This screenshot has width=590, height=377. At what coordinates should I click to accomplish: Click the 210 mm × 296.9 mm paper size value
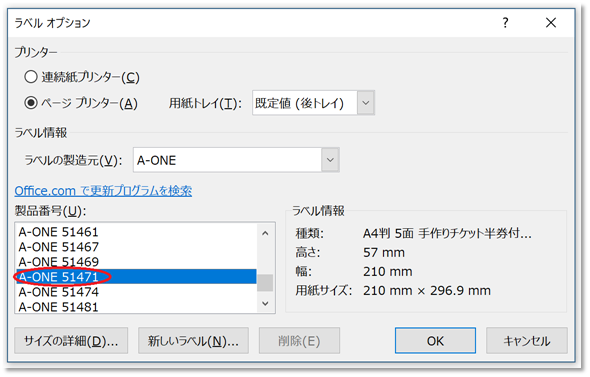pos(427,290)
